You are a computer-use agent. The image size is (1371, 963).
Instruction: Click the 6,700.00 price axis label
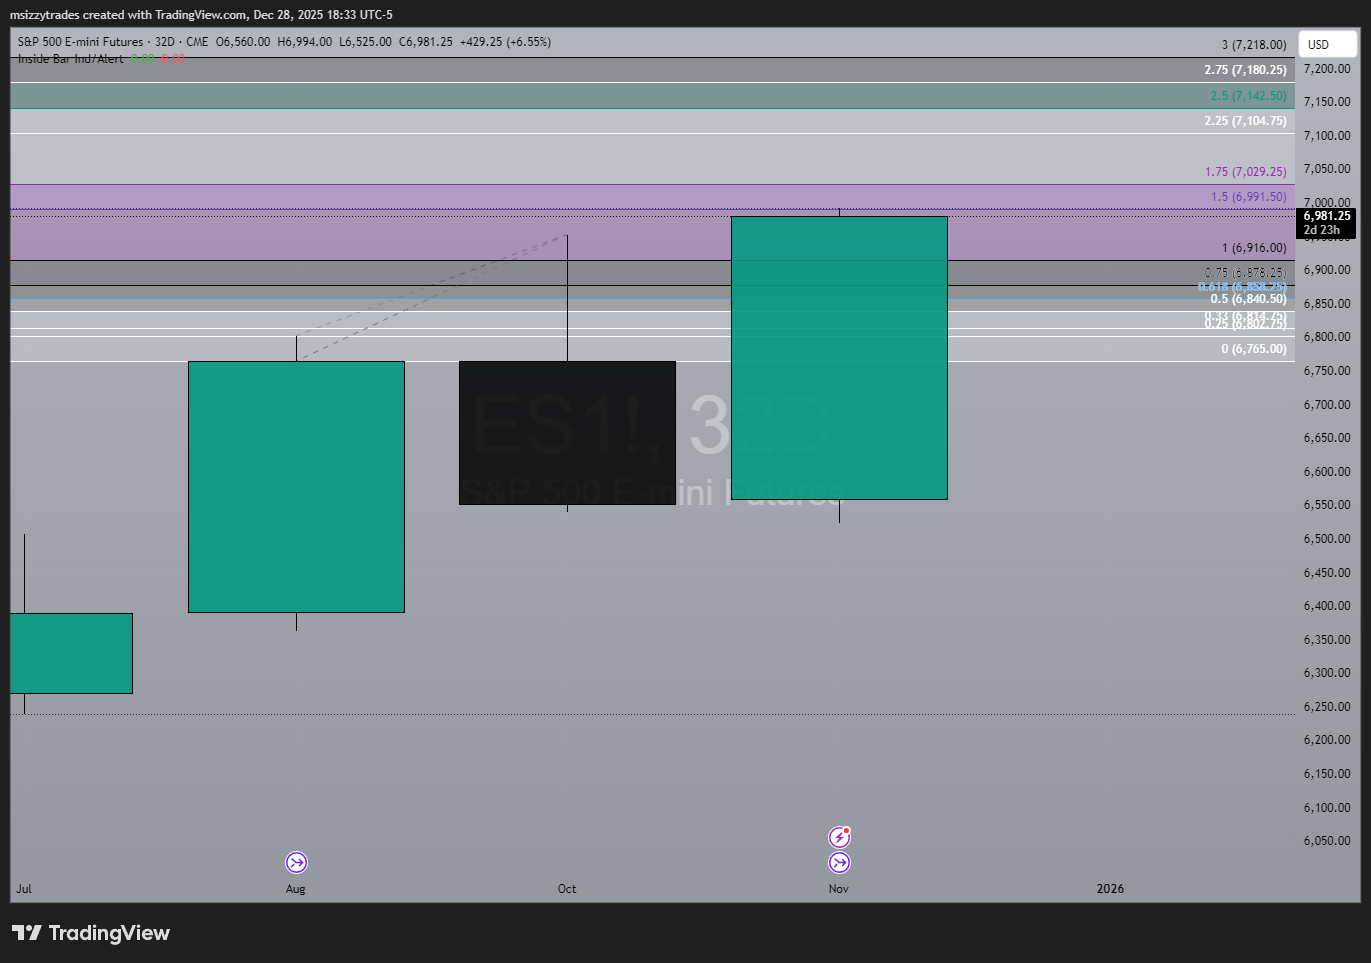1327,405
